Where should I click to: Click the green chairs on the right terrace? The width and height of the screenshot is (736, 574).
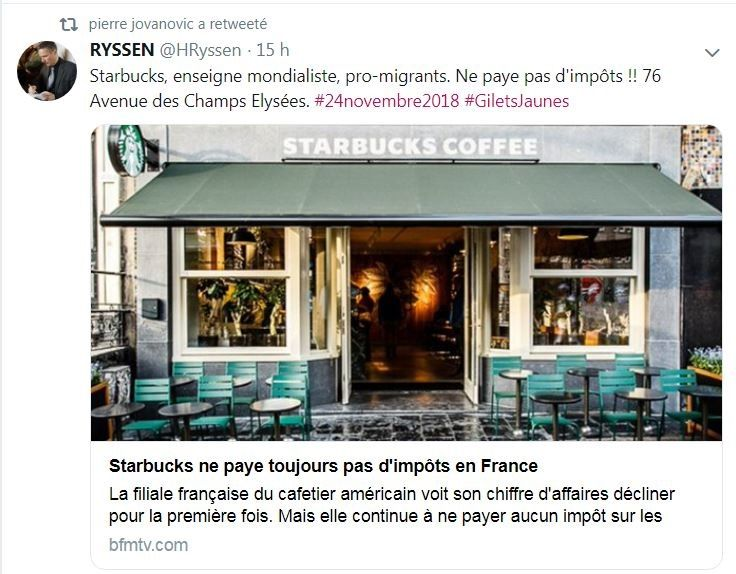point(606,394)
